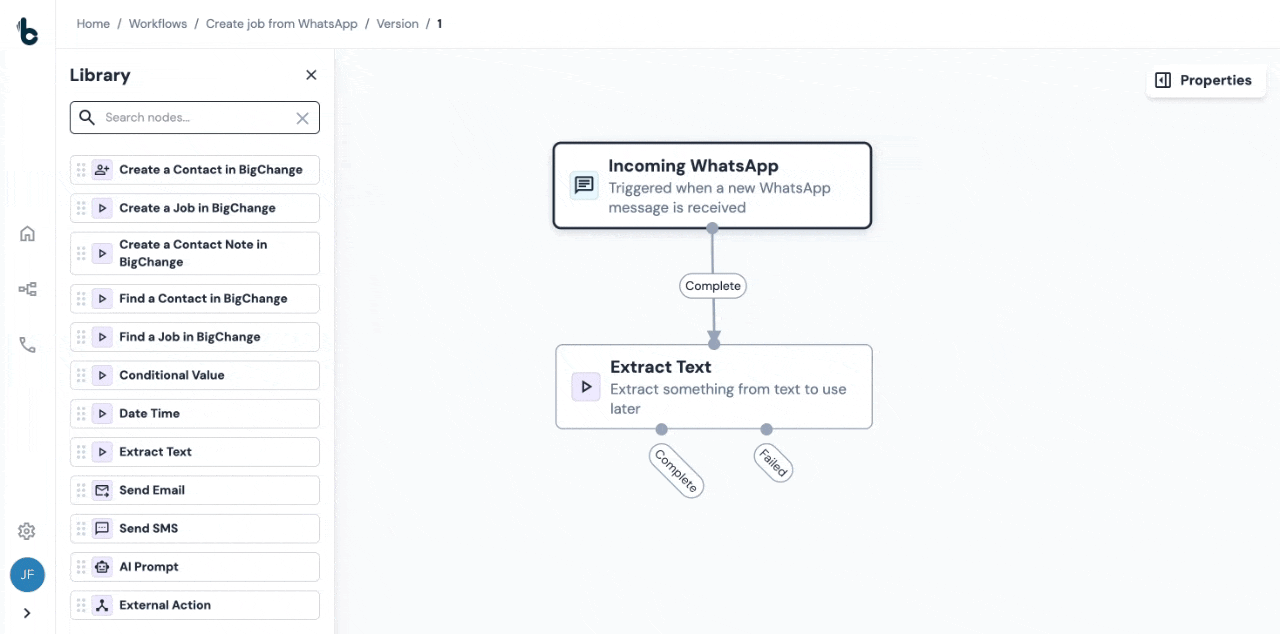Click the Incoming WhatsApp message icon

pos(584,186)
